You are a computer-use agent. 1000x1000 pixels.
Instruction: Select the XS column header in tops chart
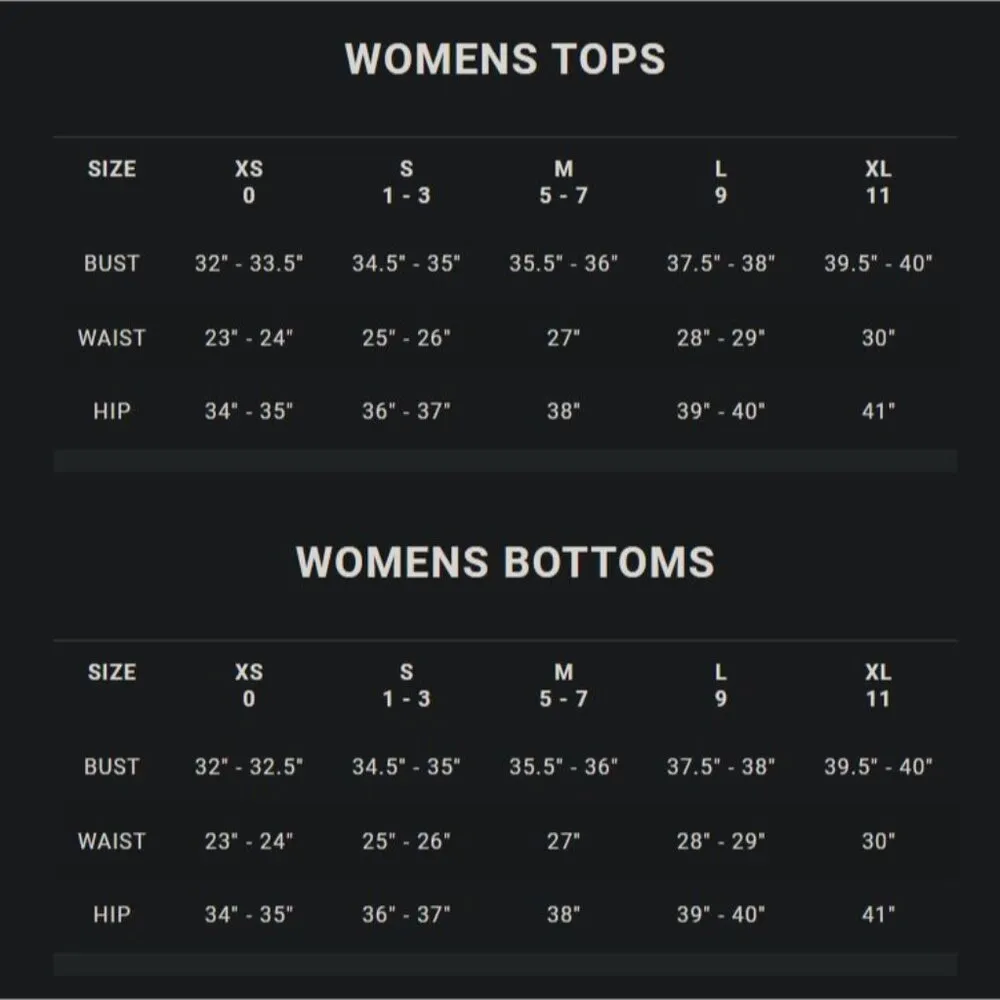[x=249, y=182]
